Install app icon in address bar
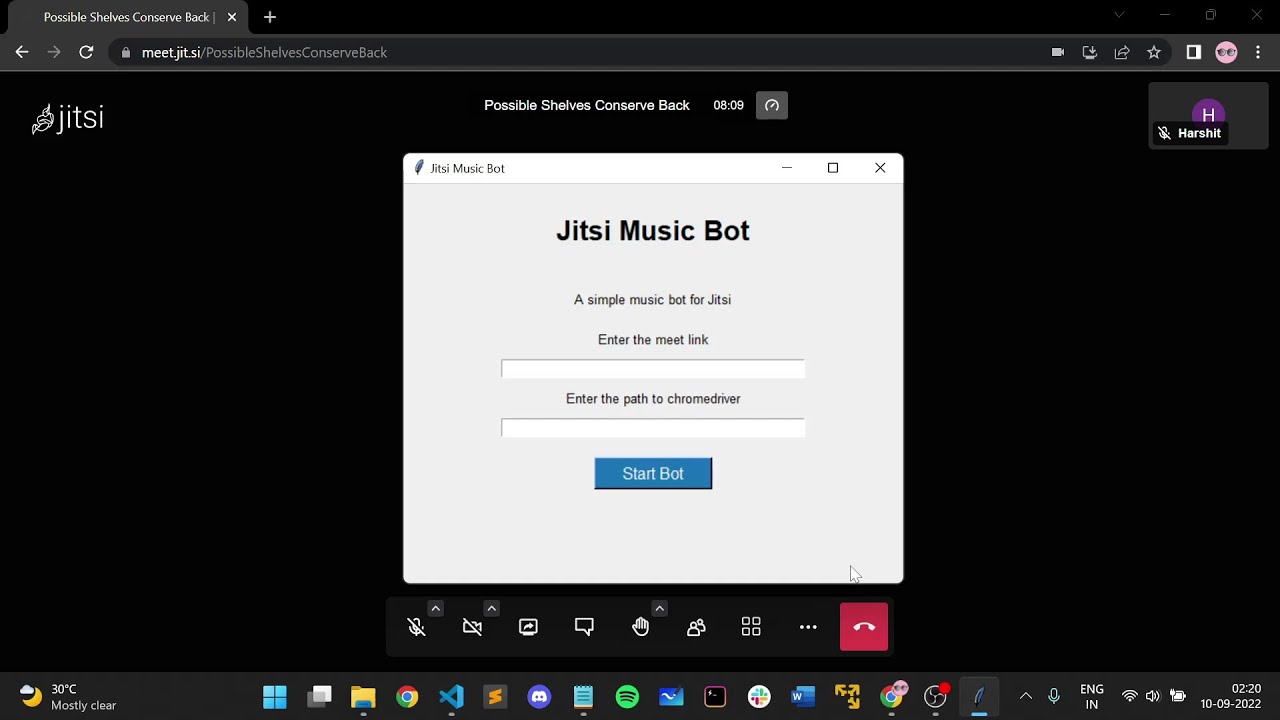Image resolution: width=1280 pixels, height=720 pixels. 1090,52
